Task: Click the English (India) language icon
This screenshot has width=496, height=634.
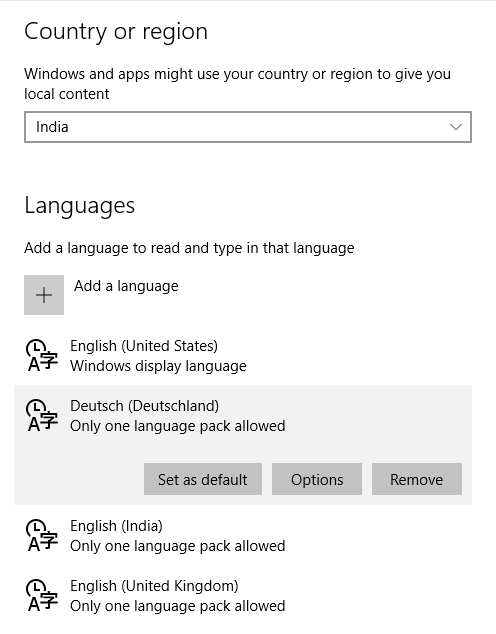Action: click(x=42, y=535)
